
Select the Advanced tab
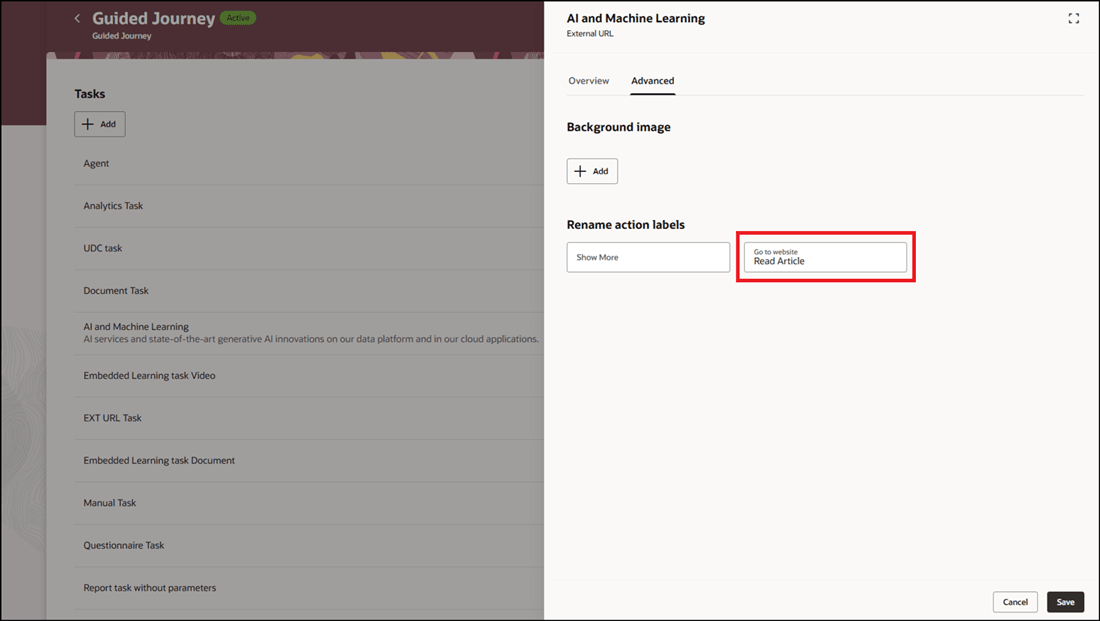(x=652, y=80)
